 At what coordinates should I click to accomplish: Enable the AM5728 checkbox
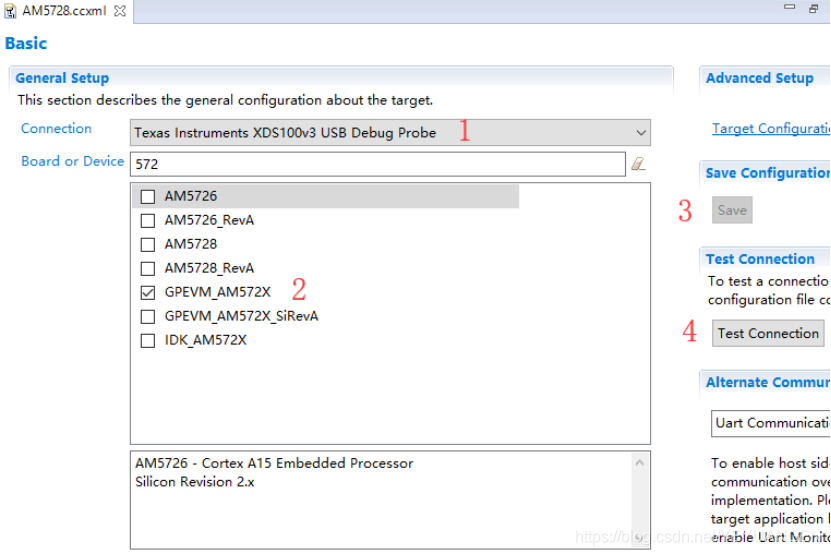tap(148, 244)
